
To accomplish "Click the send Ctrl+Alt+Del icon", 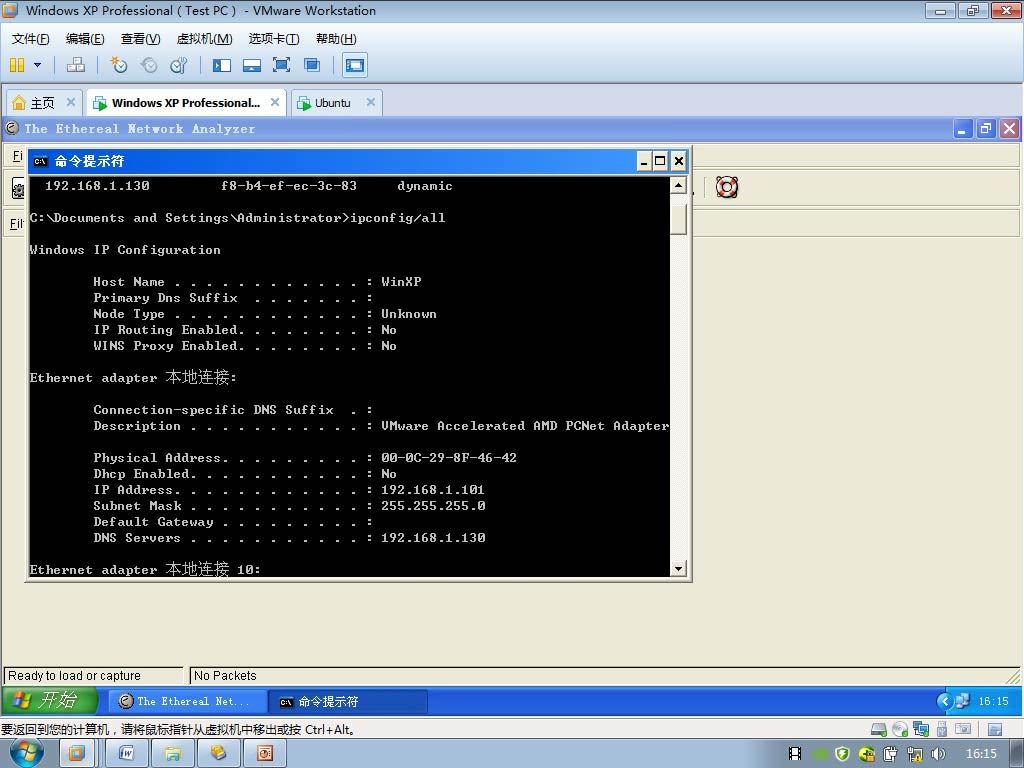I will (x=76, y=65).
